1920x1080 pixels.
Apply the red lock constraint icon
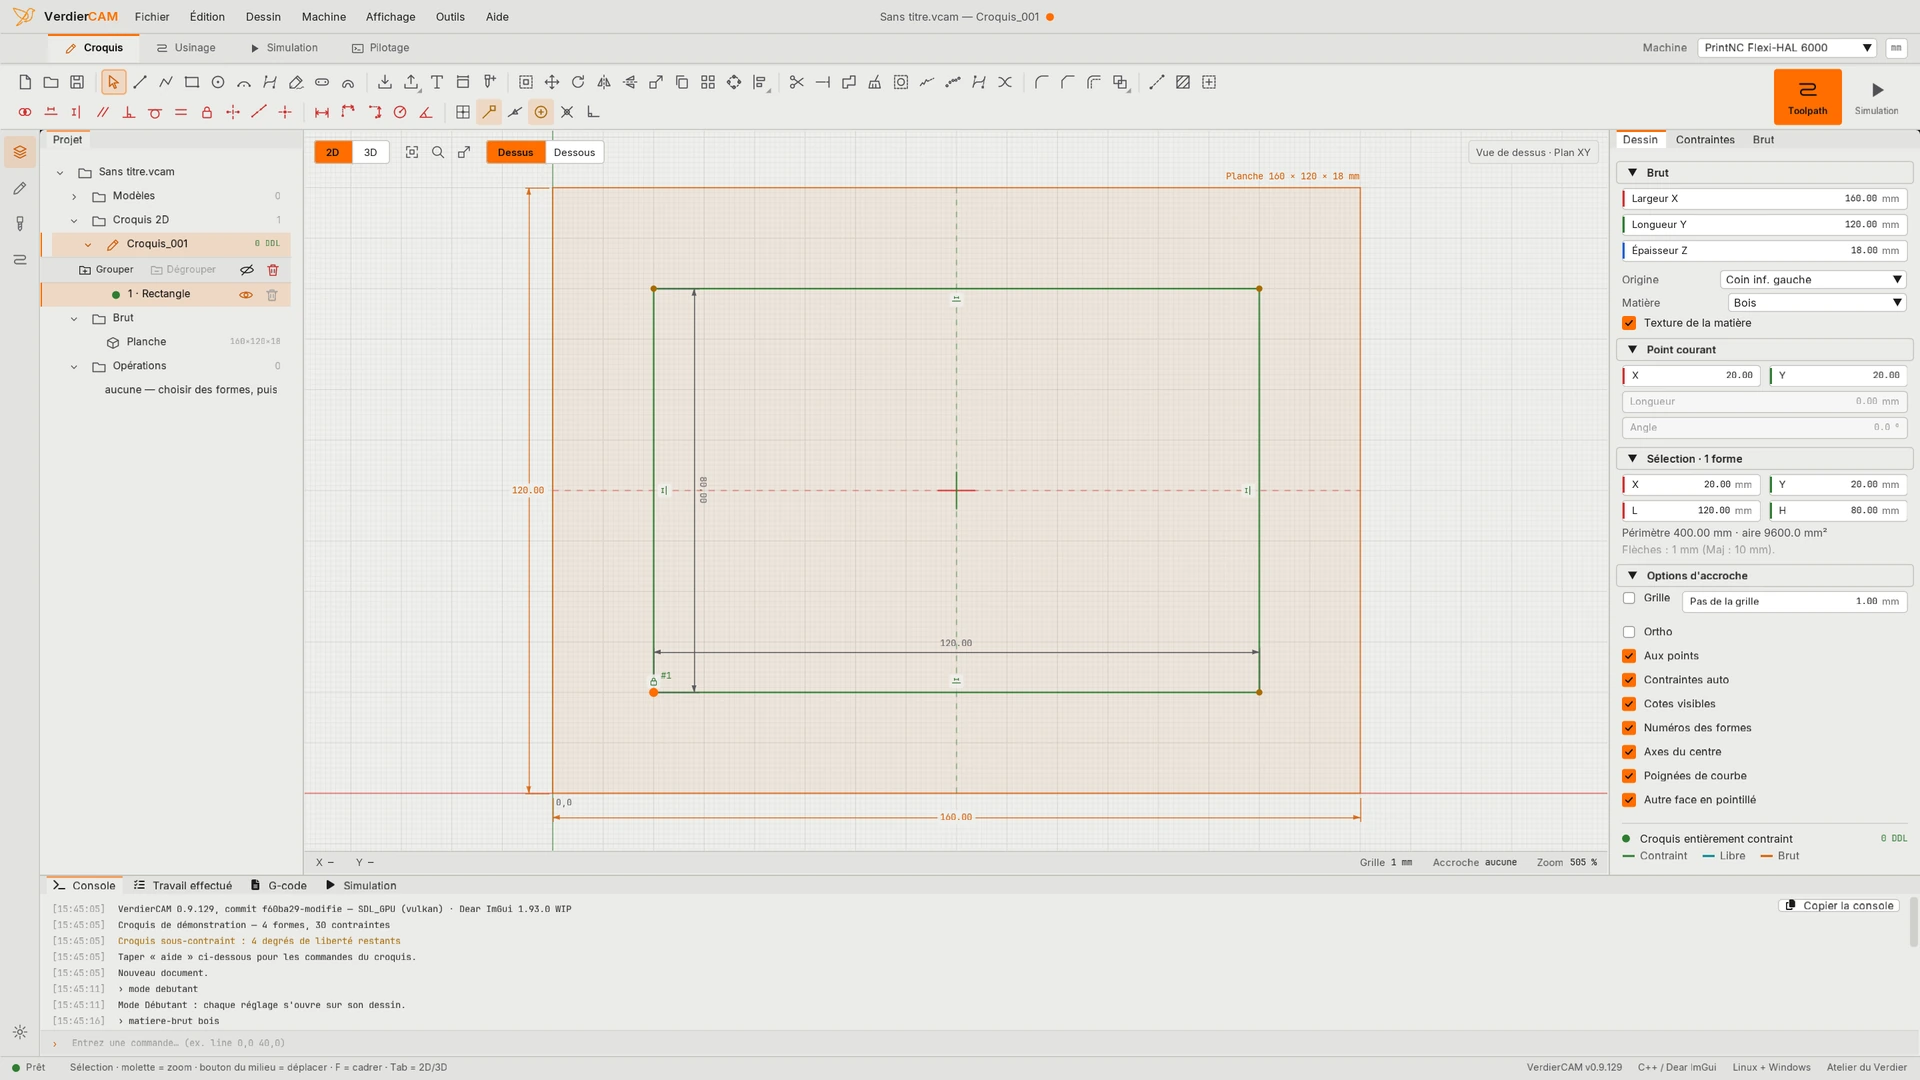(207, 113)
